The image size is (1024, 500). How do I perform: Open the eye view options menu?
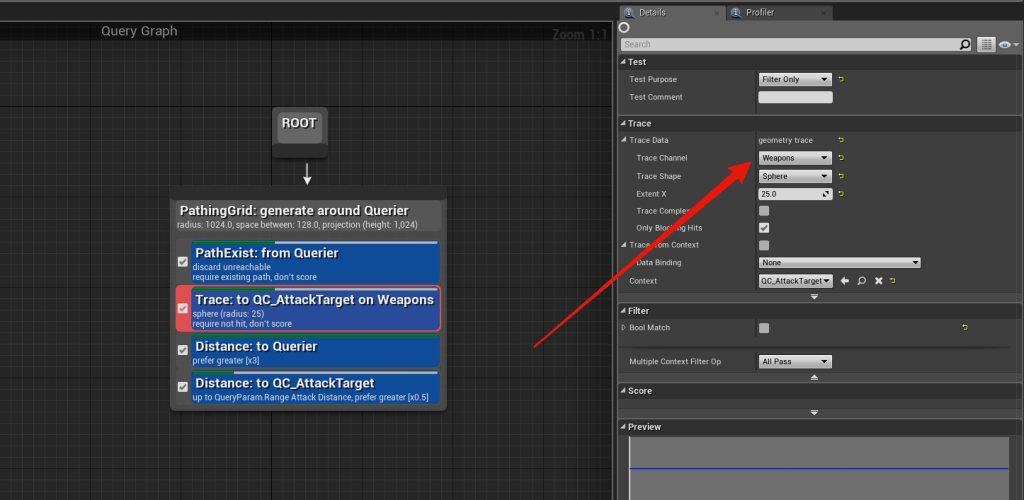point(1008,44)
